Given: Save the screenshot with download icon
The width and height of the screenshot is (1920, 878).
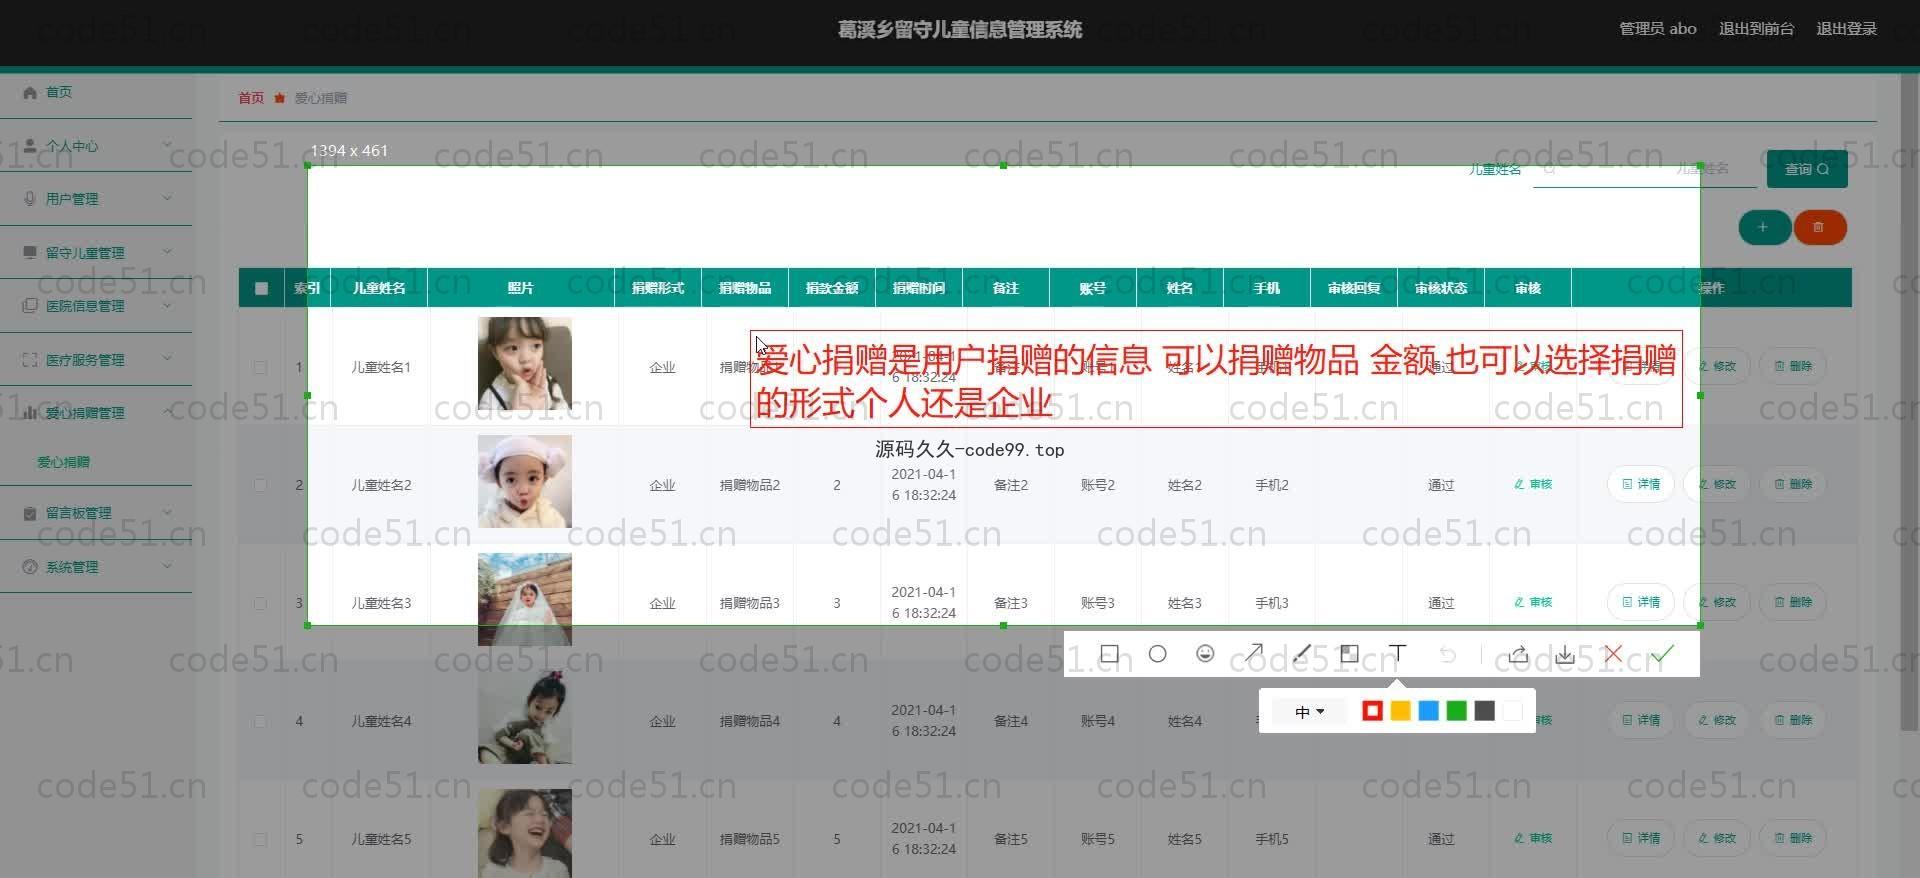Looking at the screenshot, I should coord(1565,654).
